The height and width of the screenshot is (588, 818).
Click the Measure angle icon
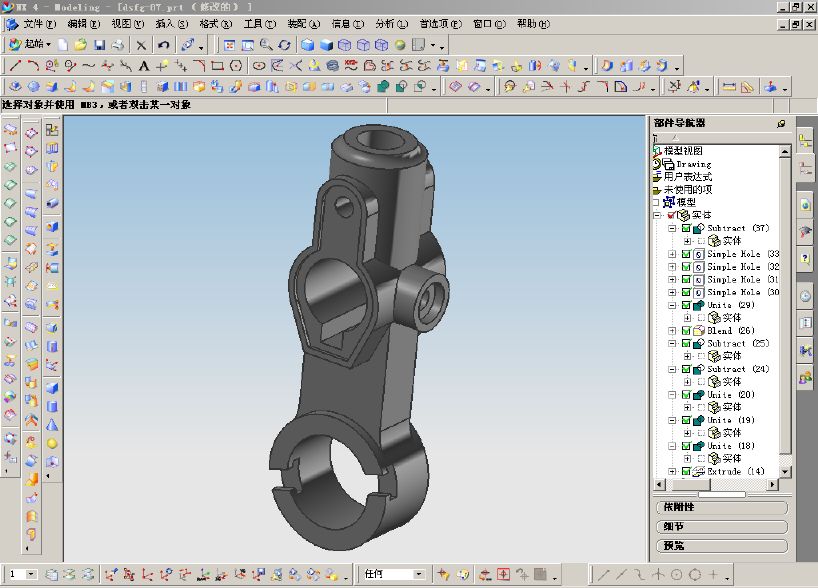coord(748,87)
